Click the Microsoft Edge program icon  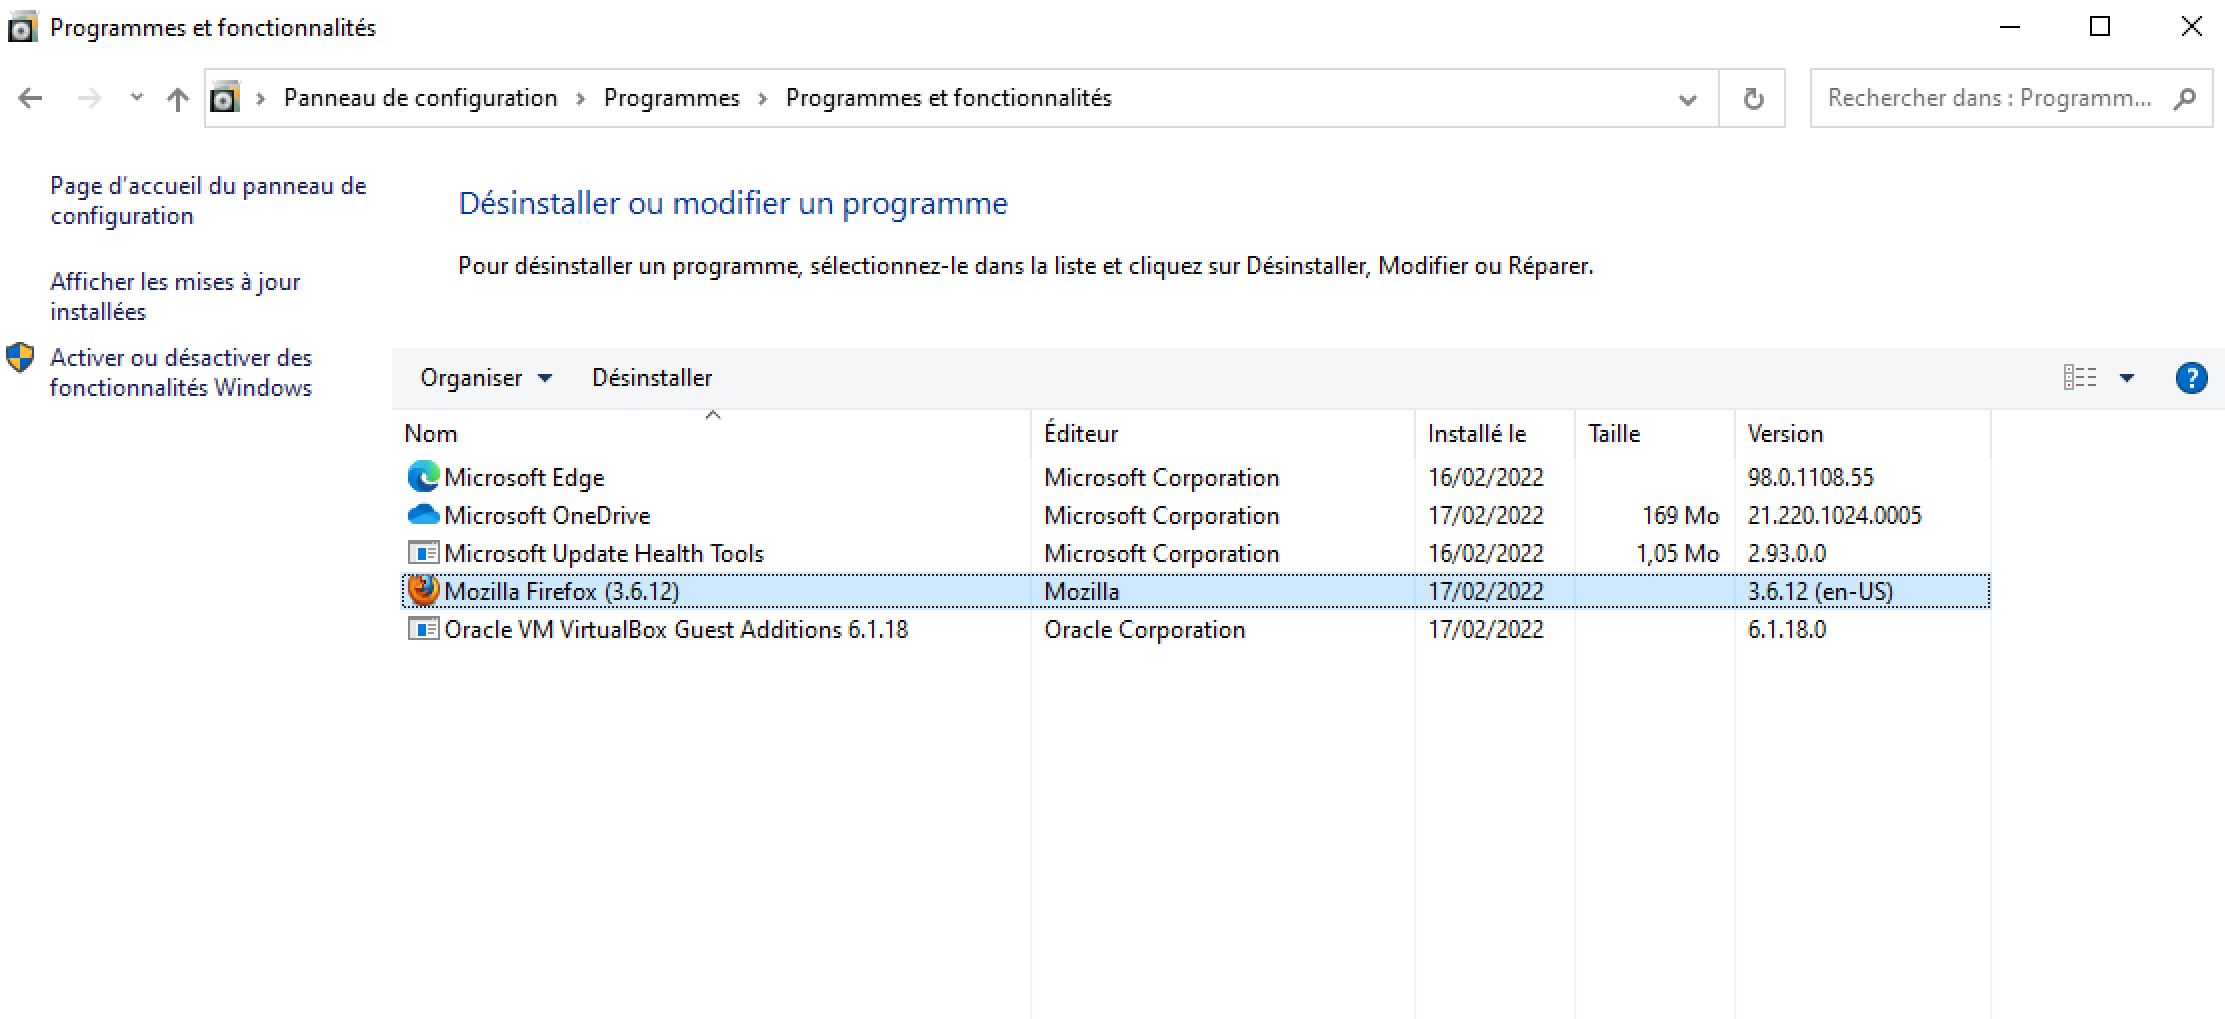pos(423,477)
